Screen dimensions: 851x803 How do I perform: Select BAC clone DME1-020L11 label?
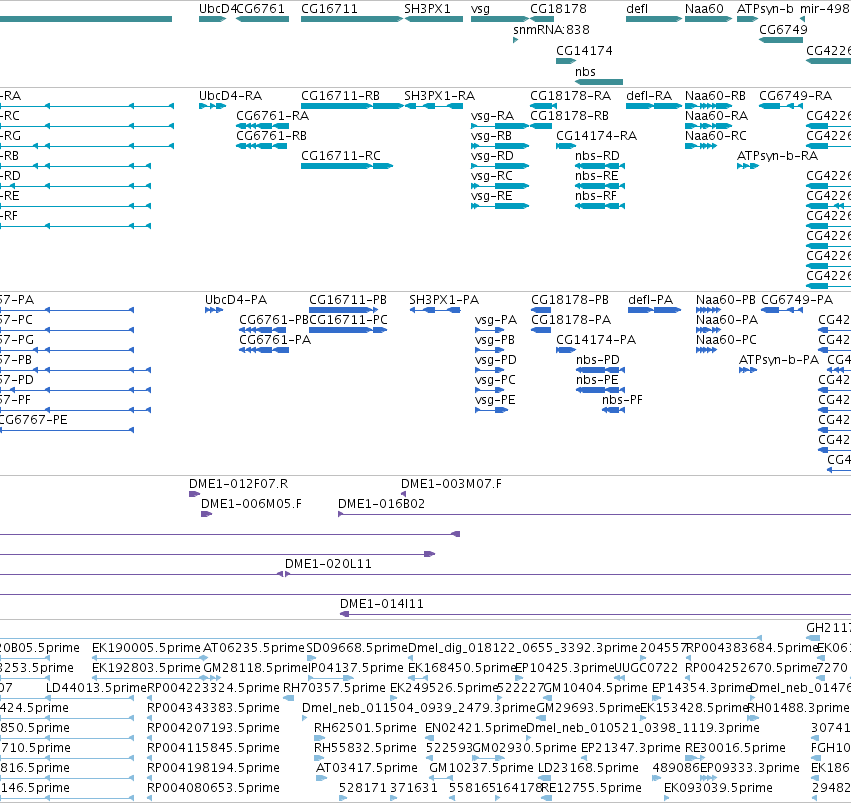tap(328, 564)
